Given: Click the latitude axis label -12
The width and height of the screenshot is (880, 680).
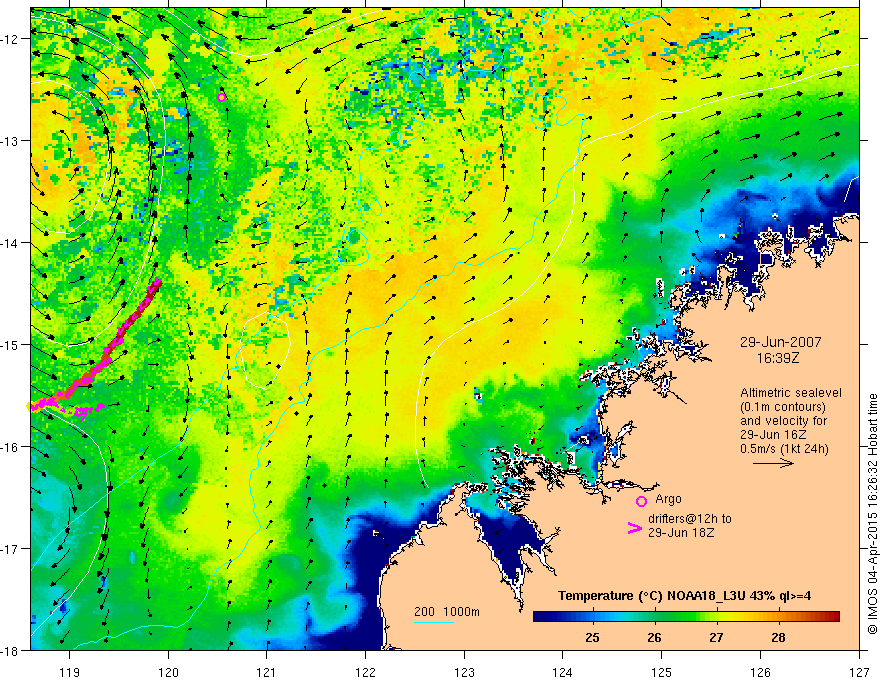Looking at the screenshot, I should (x=11, y=39).
